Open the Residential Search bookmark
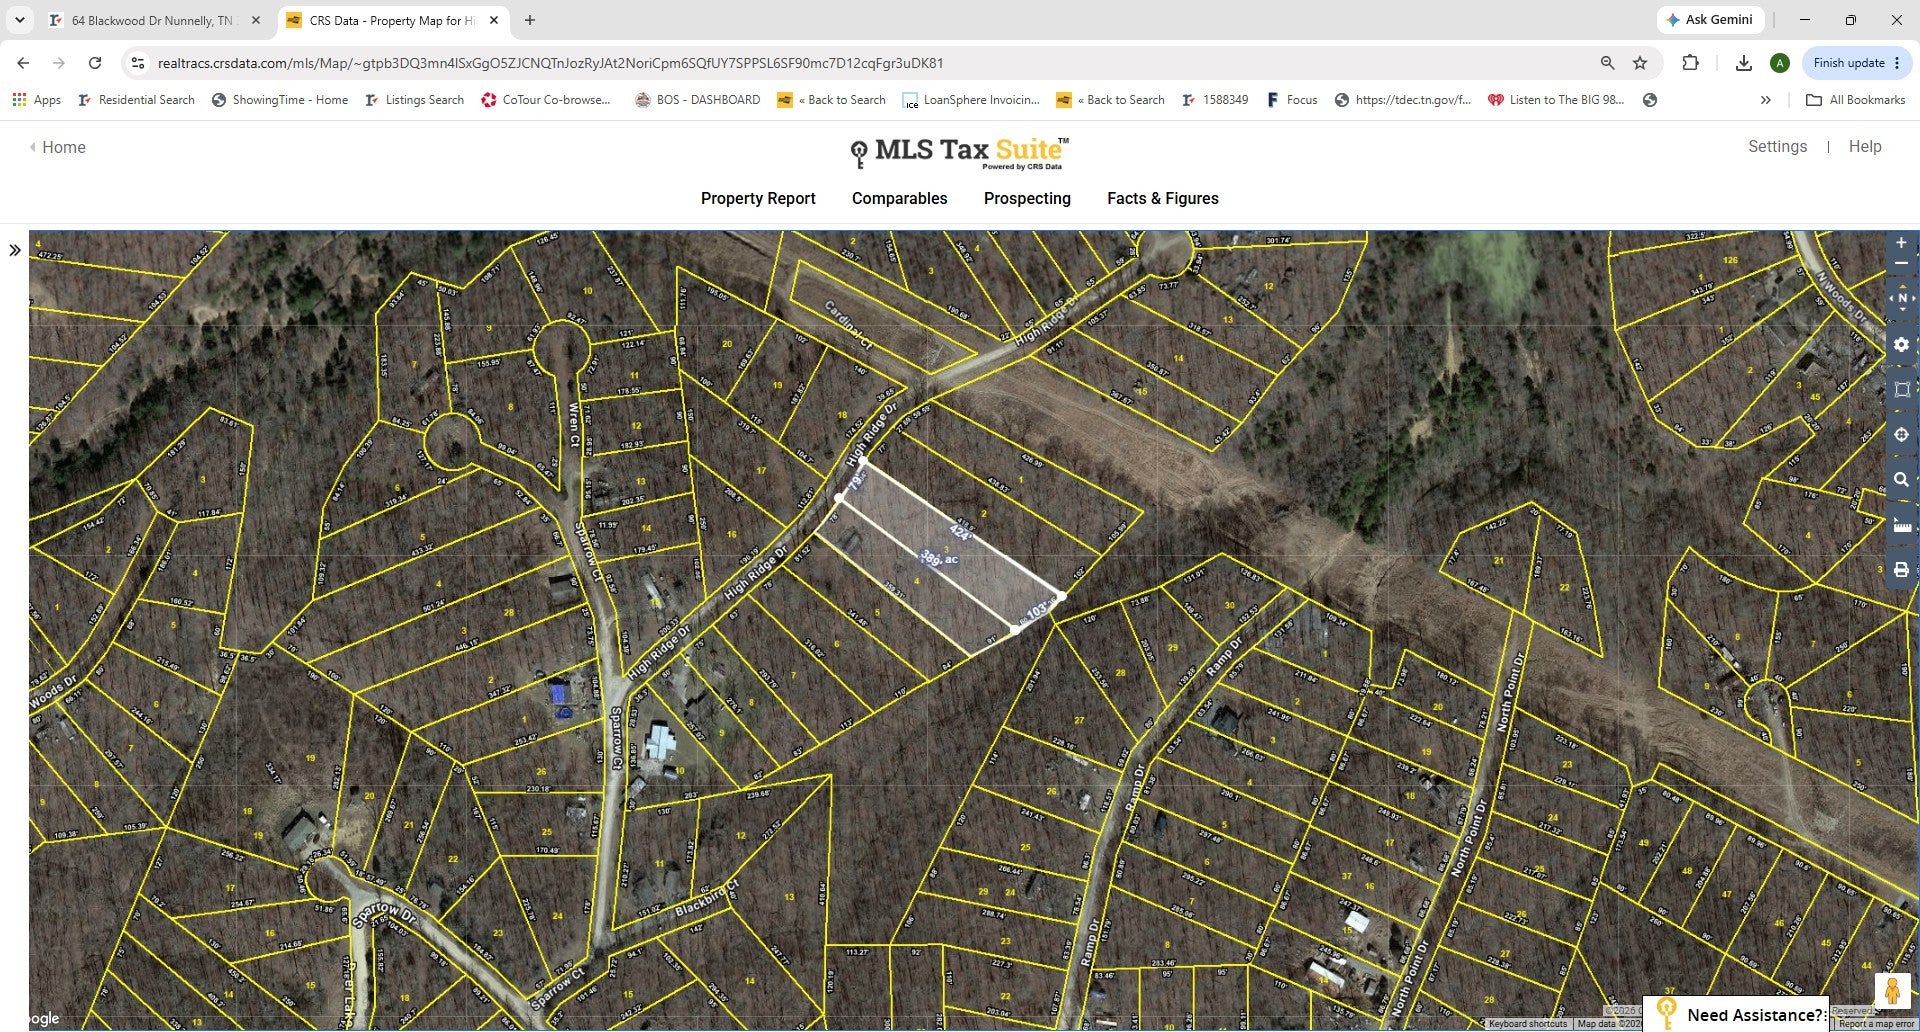 pos(136,100)
